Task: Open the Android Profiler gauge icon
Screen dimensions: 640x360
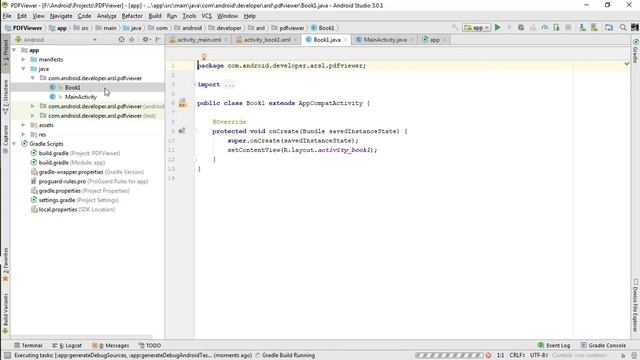Action: (545, 28)
